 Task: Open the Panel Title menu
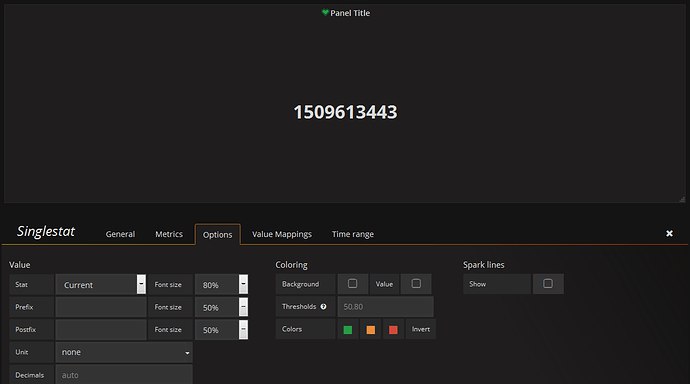click(x=350, y=13)
